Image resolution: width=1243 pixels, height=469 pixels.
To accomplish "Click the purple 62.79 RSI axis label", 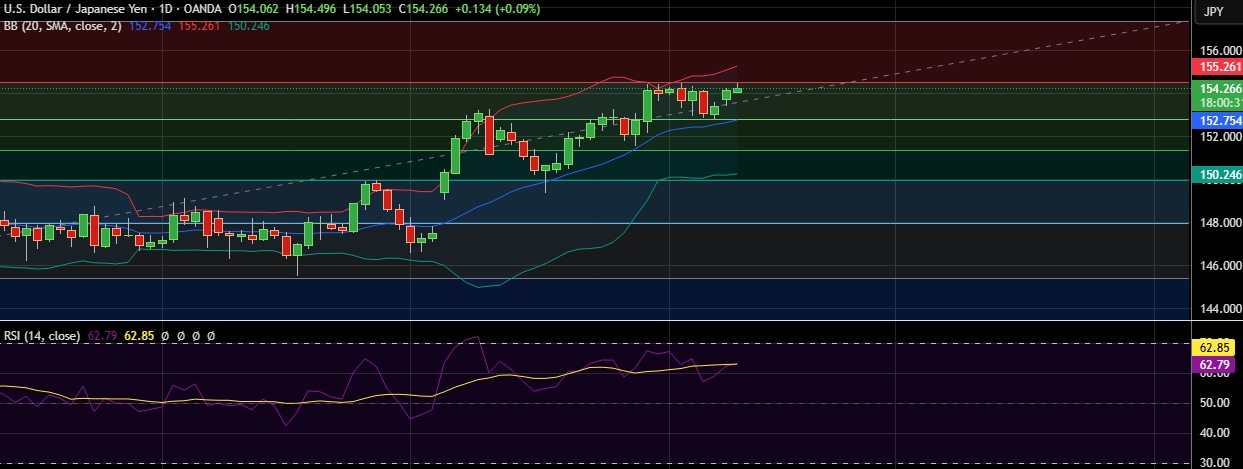I will pos(1214,365).
